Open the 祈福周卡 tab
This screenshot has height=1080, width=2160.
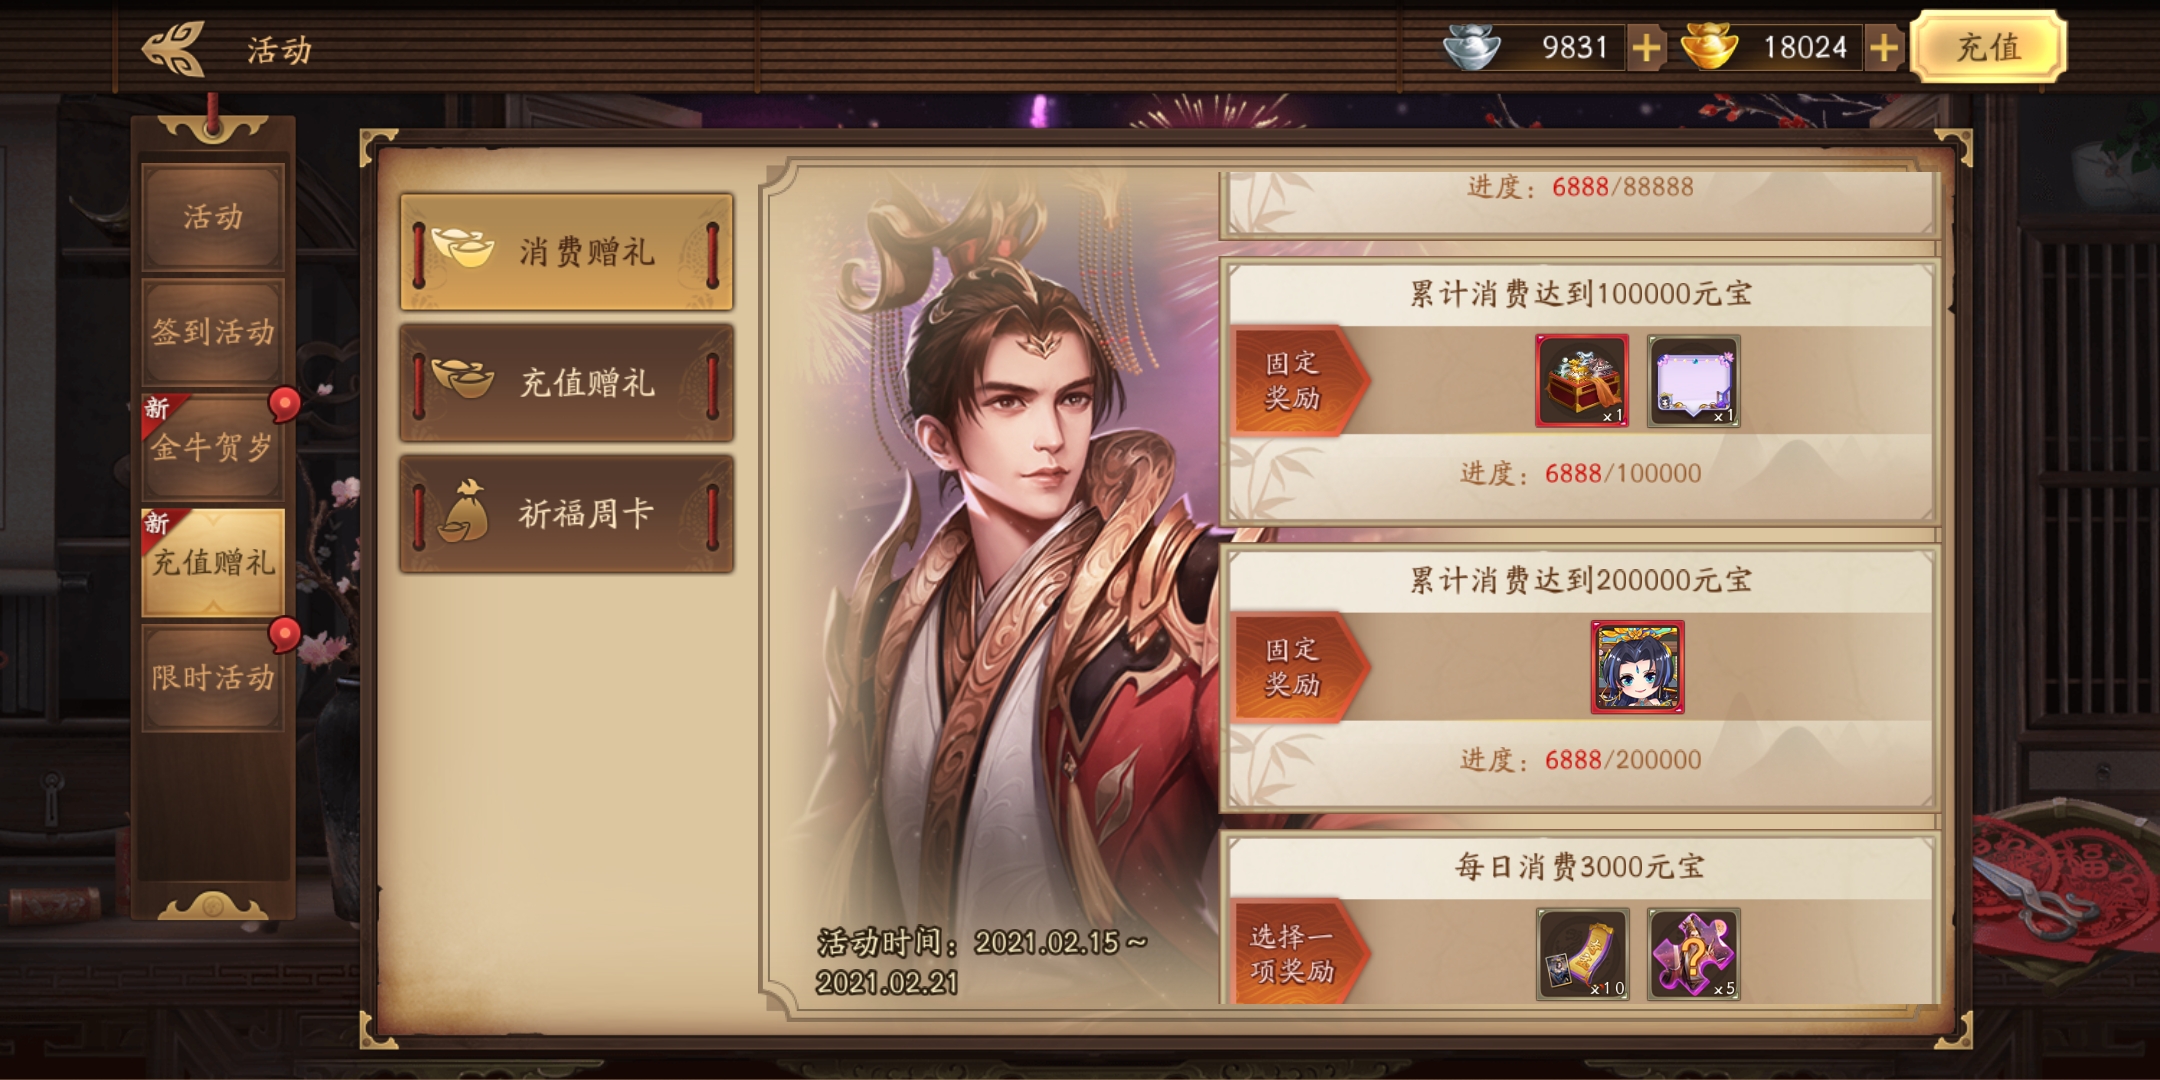point(566,514)
